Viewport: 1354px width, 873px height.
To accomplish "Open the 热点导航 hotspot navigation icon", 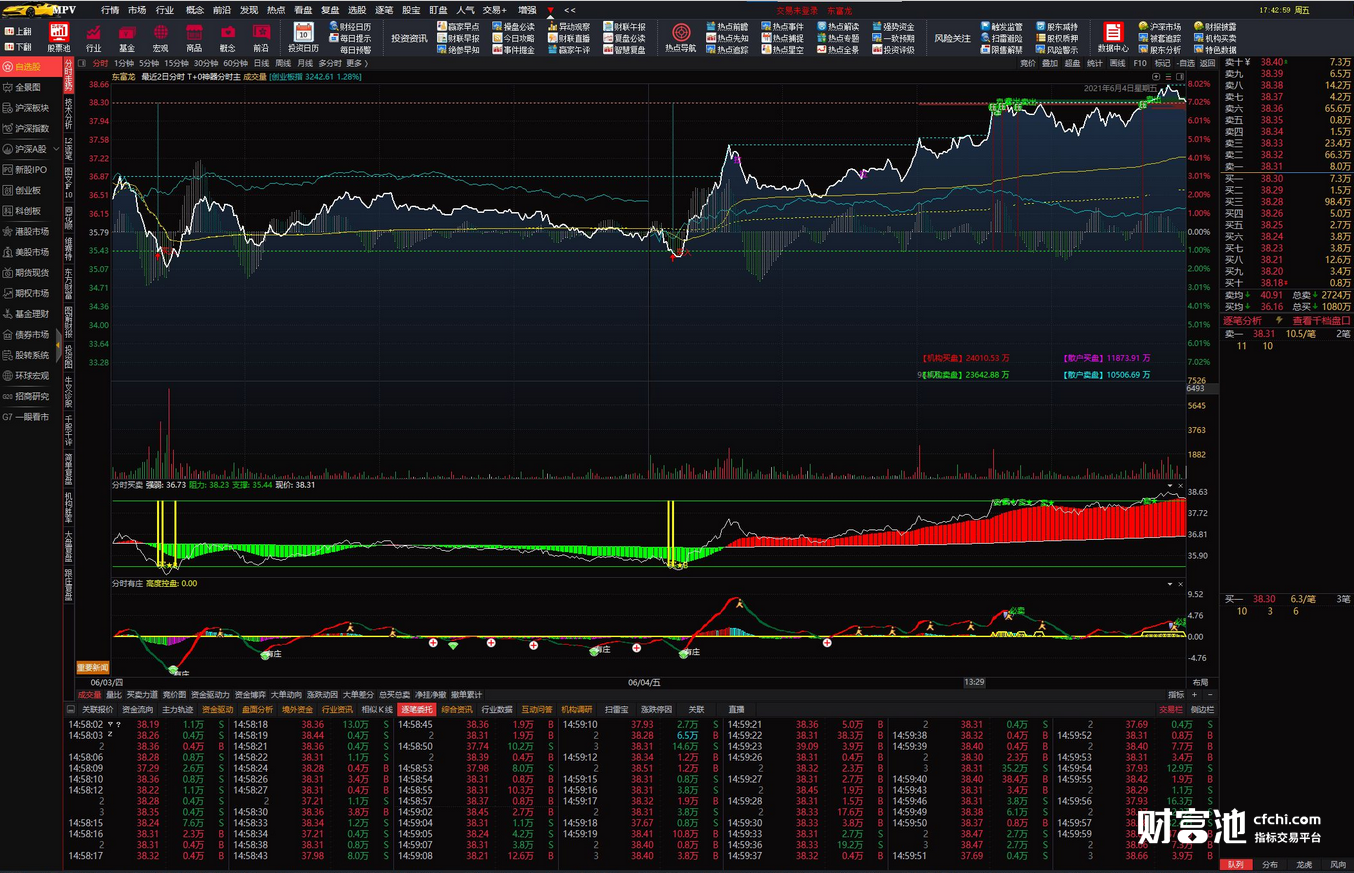I will point(680,38).
